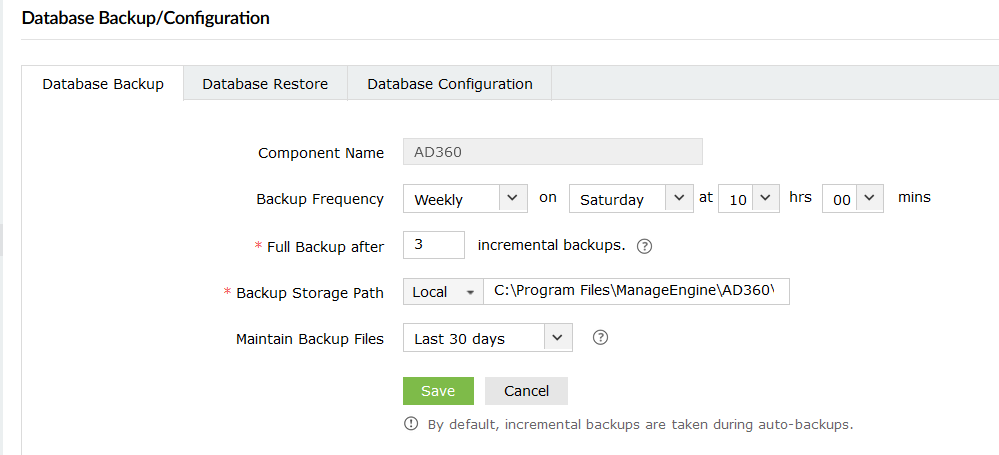Viewport: 999px width, 455px height.
Task: Click the Database Backup/Configuration page heading
Action: coord(146,18)
